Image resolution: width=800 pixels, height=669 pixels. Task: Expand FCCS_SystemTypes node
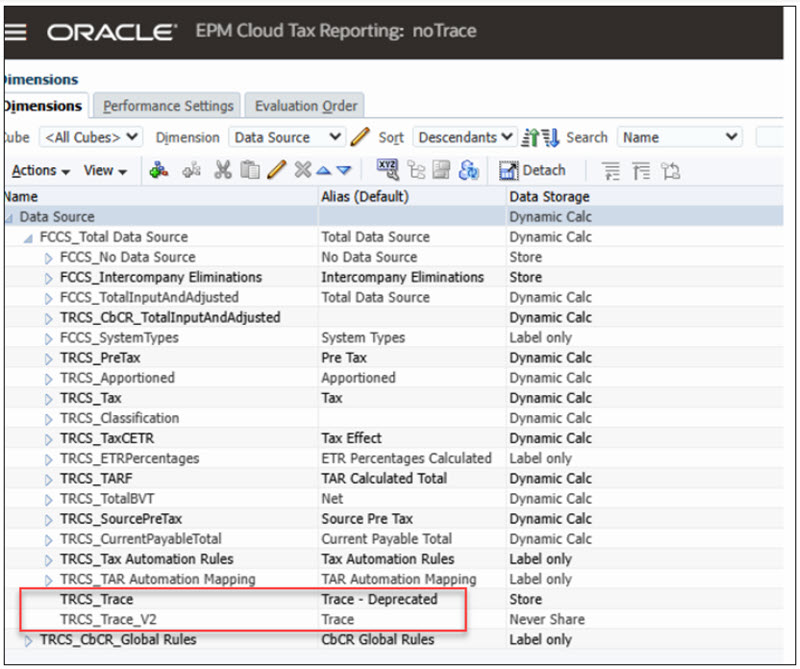48,338
